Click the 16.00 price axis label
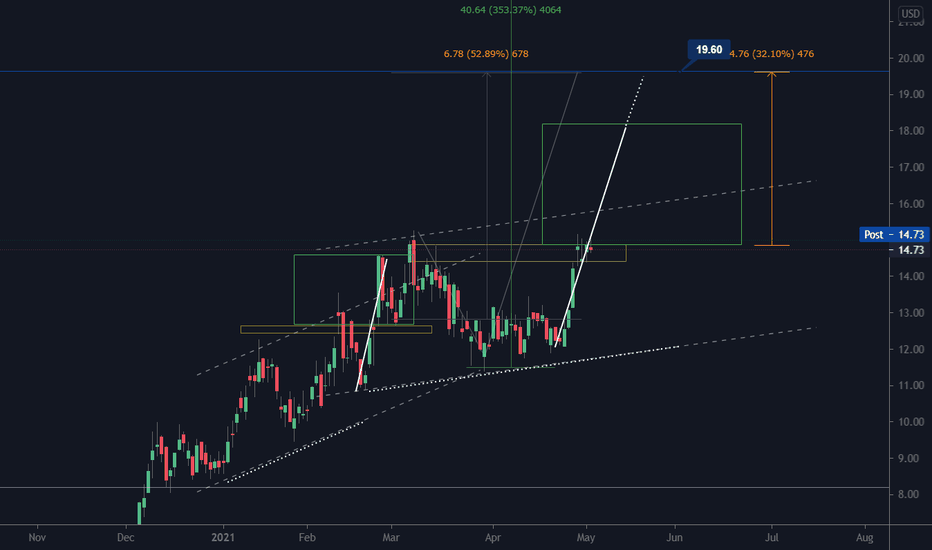Image resolution: width=932 pixels, height=550 pixels. coord(911,204)
